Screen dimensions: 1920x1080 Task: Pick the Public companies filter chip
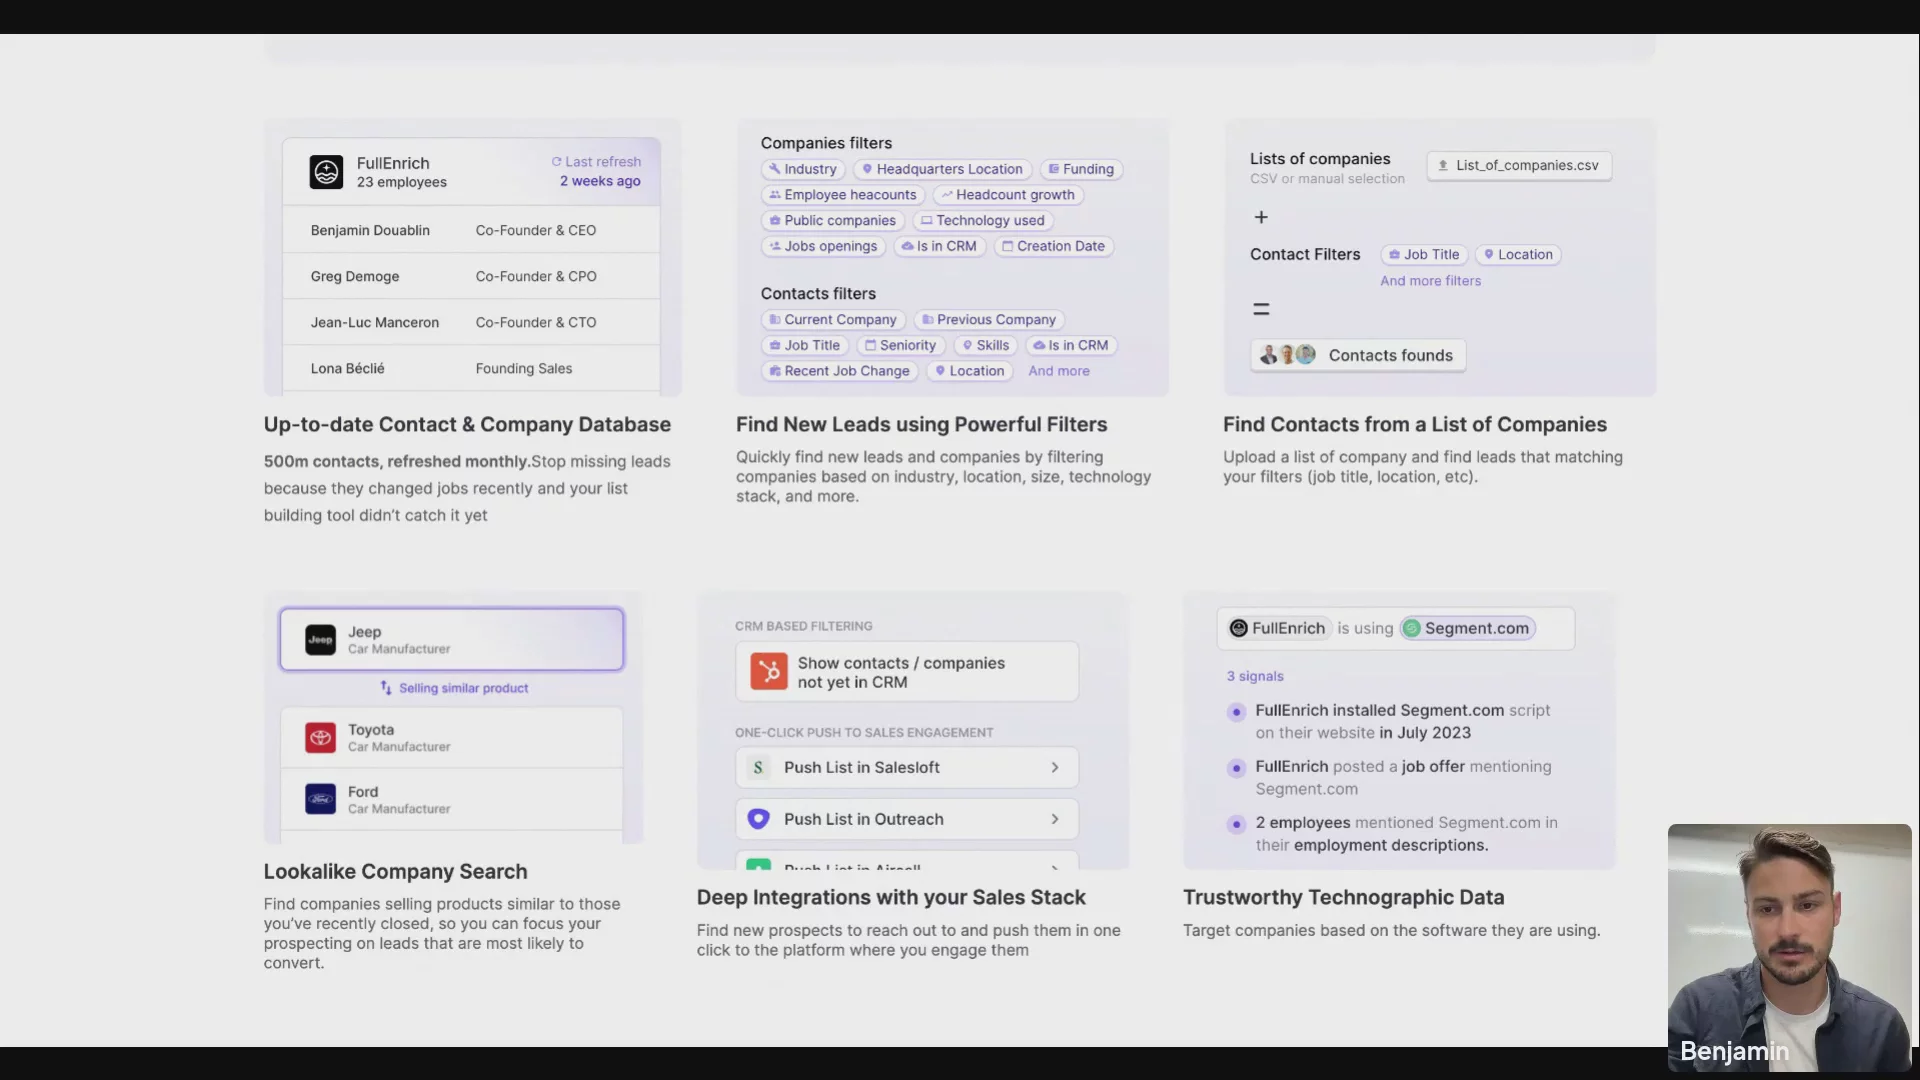[833, 221]
